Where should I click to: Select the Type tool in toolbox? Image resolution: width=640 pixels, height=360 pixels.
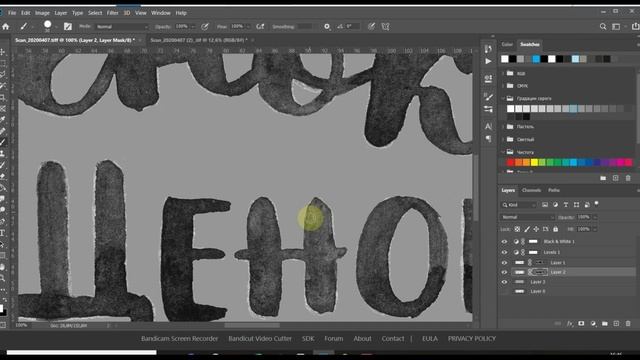[3, 233]
